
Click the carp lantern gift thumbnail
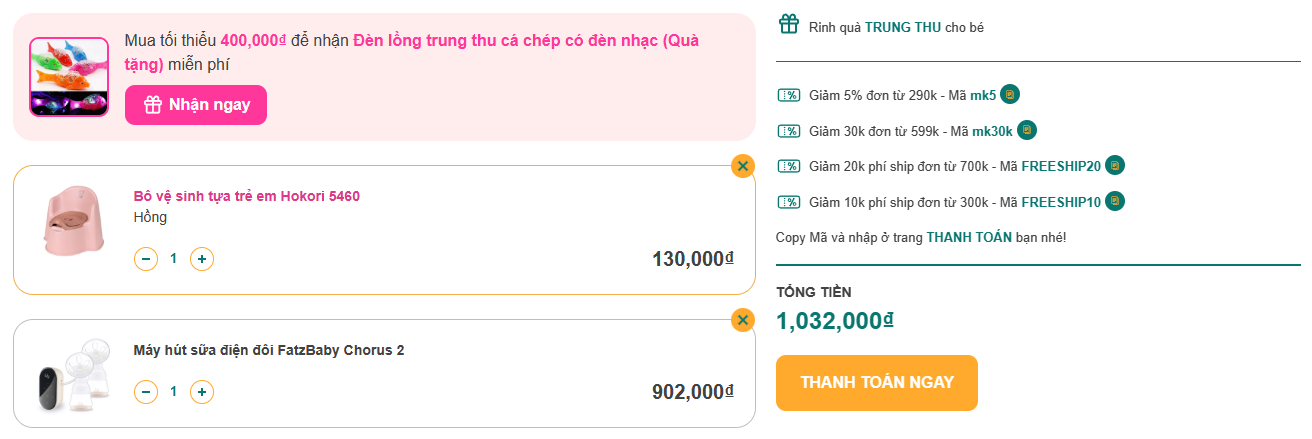(69, 77)
